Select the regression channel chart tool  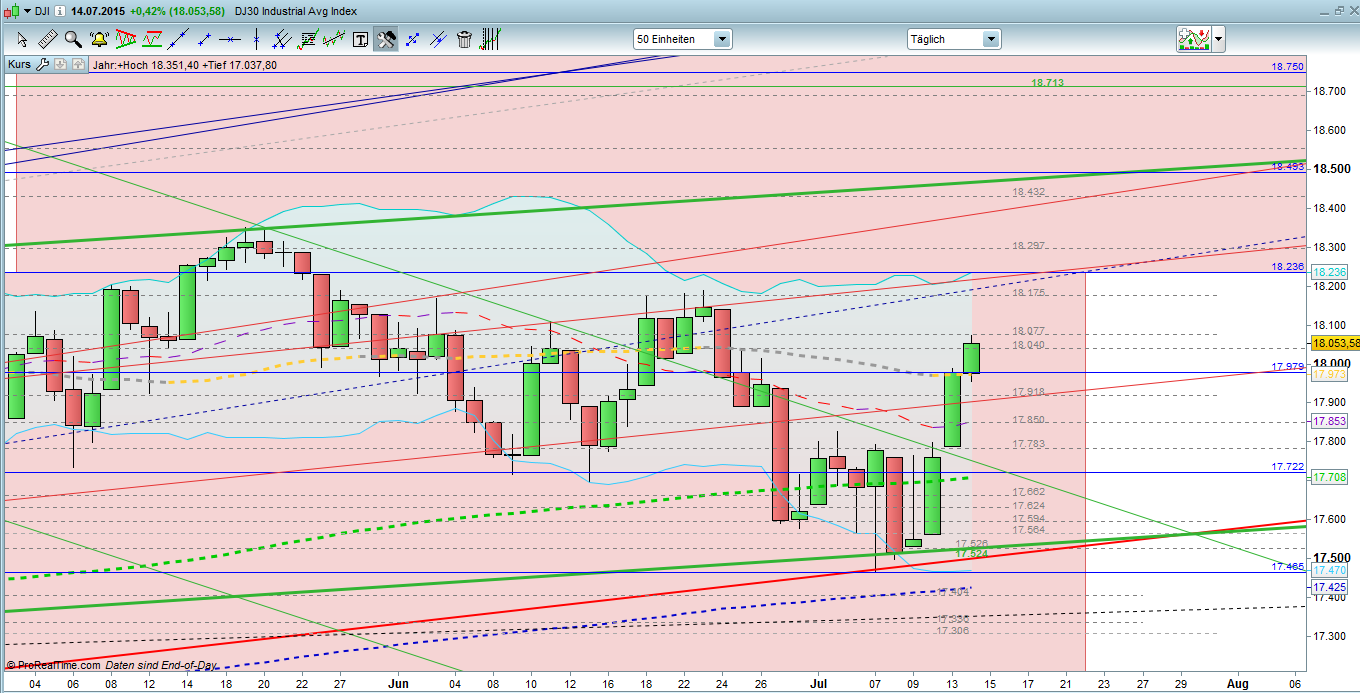point(334,39)
